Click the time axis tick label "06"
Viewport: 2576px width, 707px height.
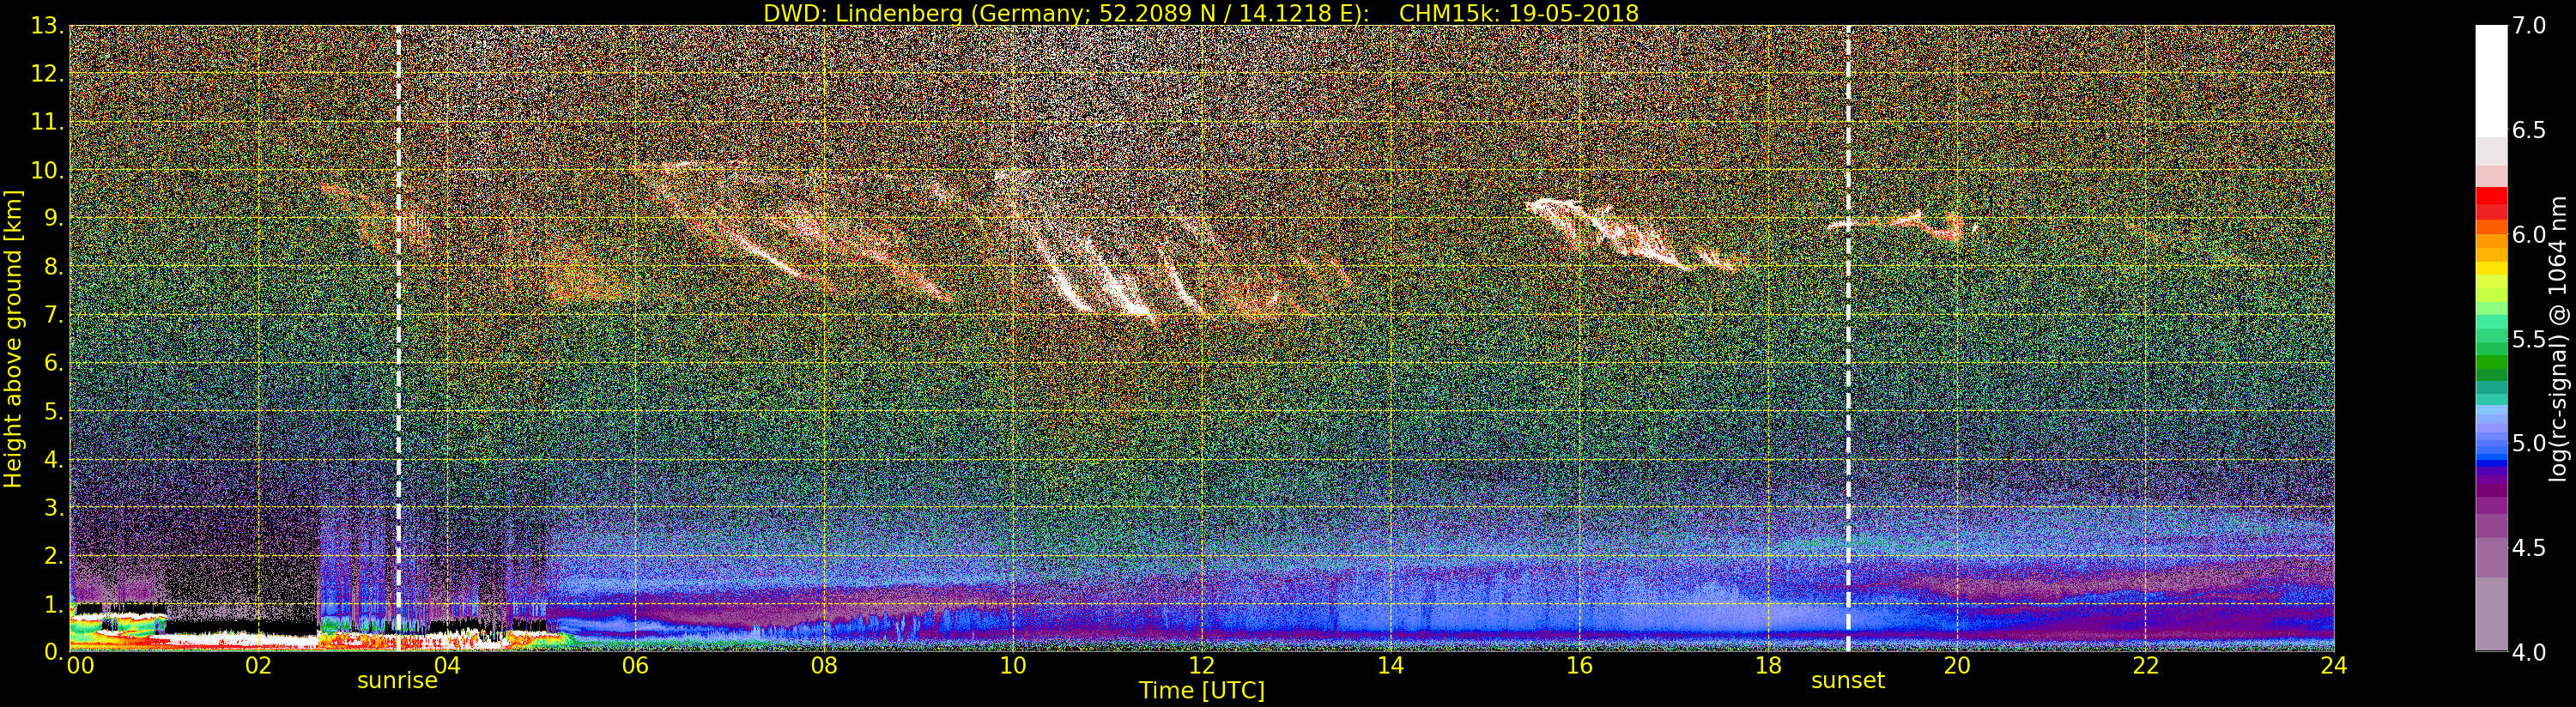tap(636, 666)
